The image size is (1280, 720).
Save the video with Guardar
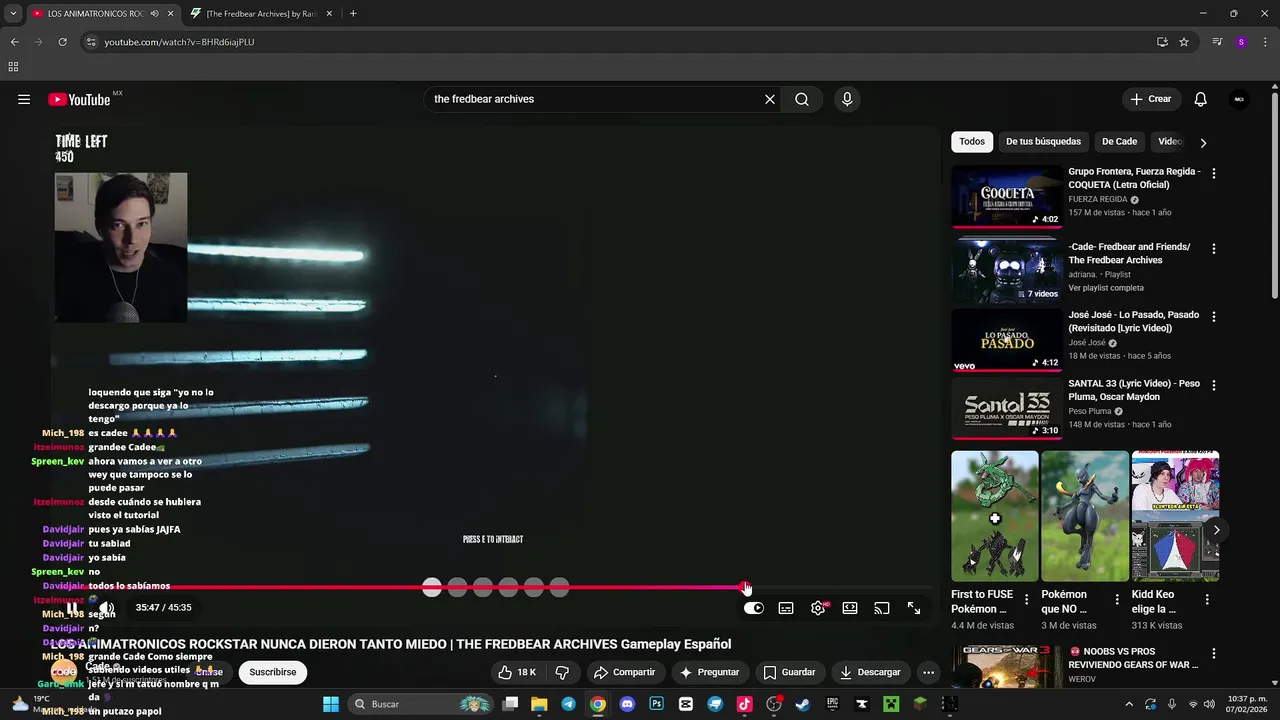click(x=789, y=672)
